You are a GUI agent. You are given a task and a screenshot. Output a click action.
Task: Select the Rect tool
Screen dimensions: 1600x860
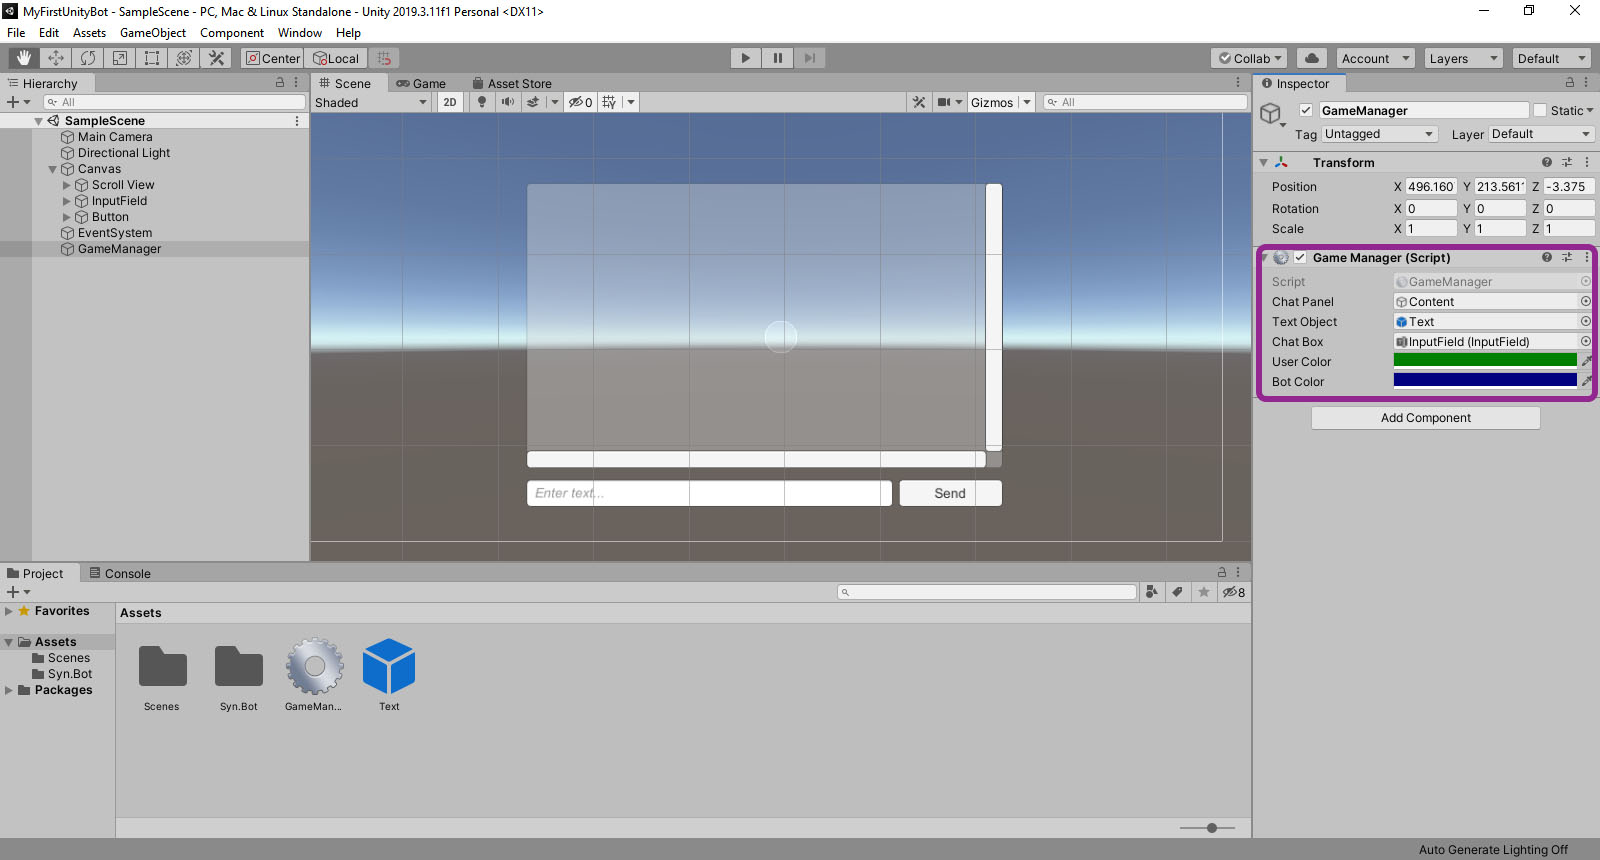[x=152, y=58]
